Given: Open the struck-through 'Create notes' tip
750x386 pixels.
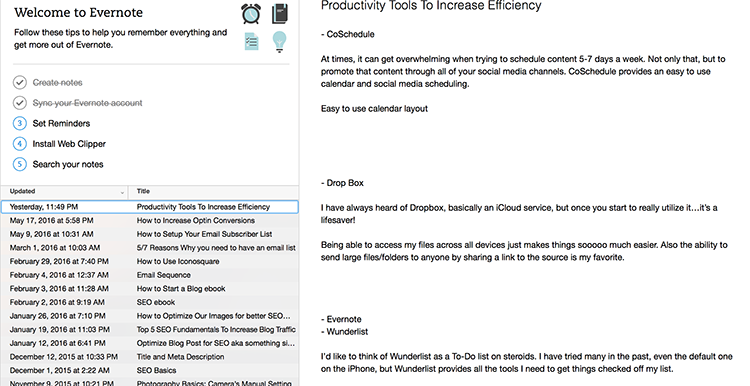Looking at the screenshot, I should [x=57, y=83].
